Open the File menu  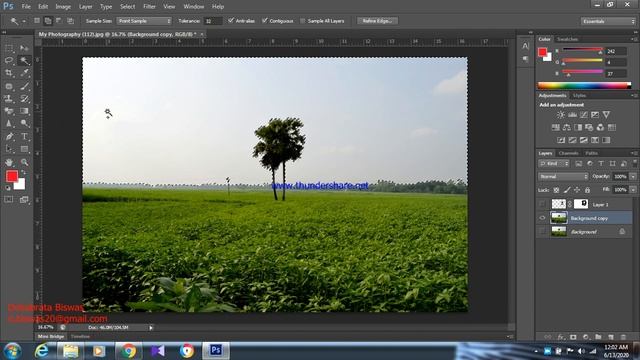(26, 7)
